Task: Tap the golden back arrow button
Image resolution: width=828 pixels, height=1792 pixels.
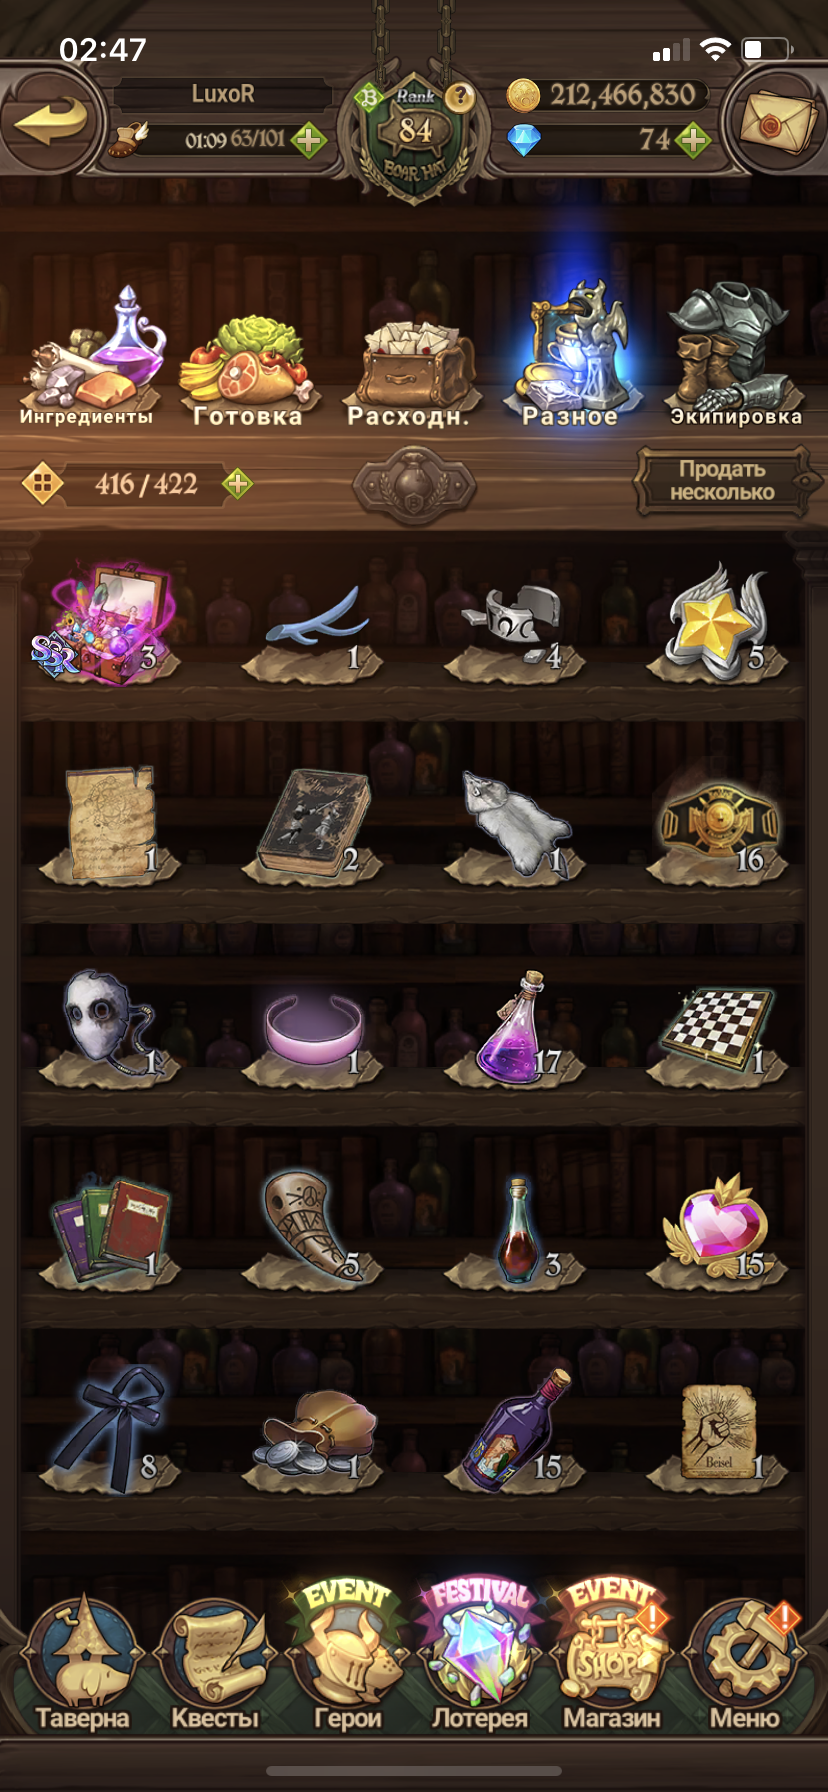Action: 50,121
